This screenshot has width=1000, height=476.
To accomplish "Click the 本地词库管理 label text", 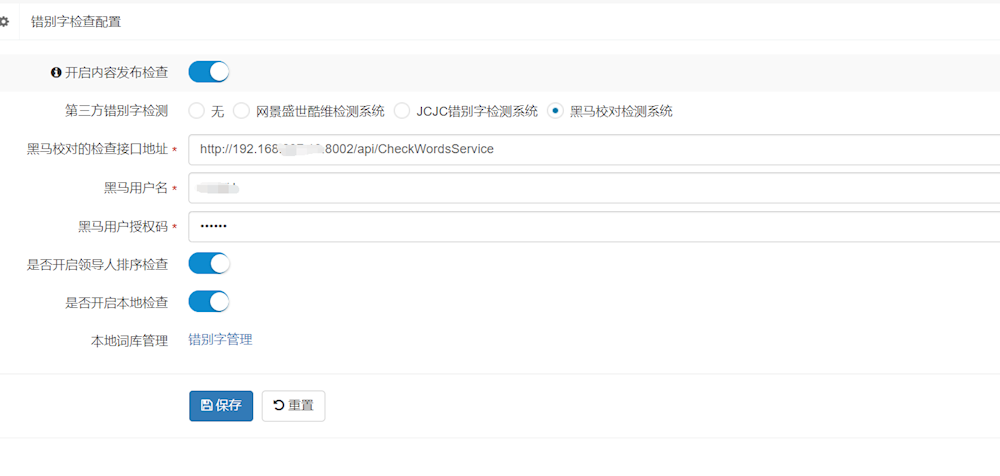I will (129, 341).
